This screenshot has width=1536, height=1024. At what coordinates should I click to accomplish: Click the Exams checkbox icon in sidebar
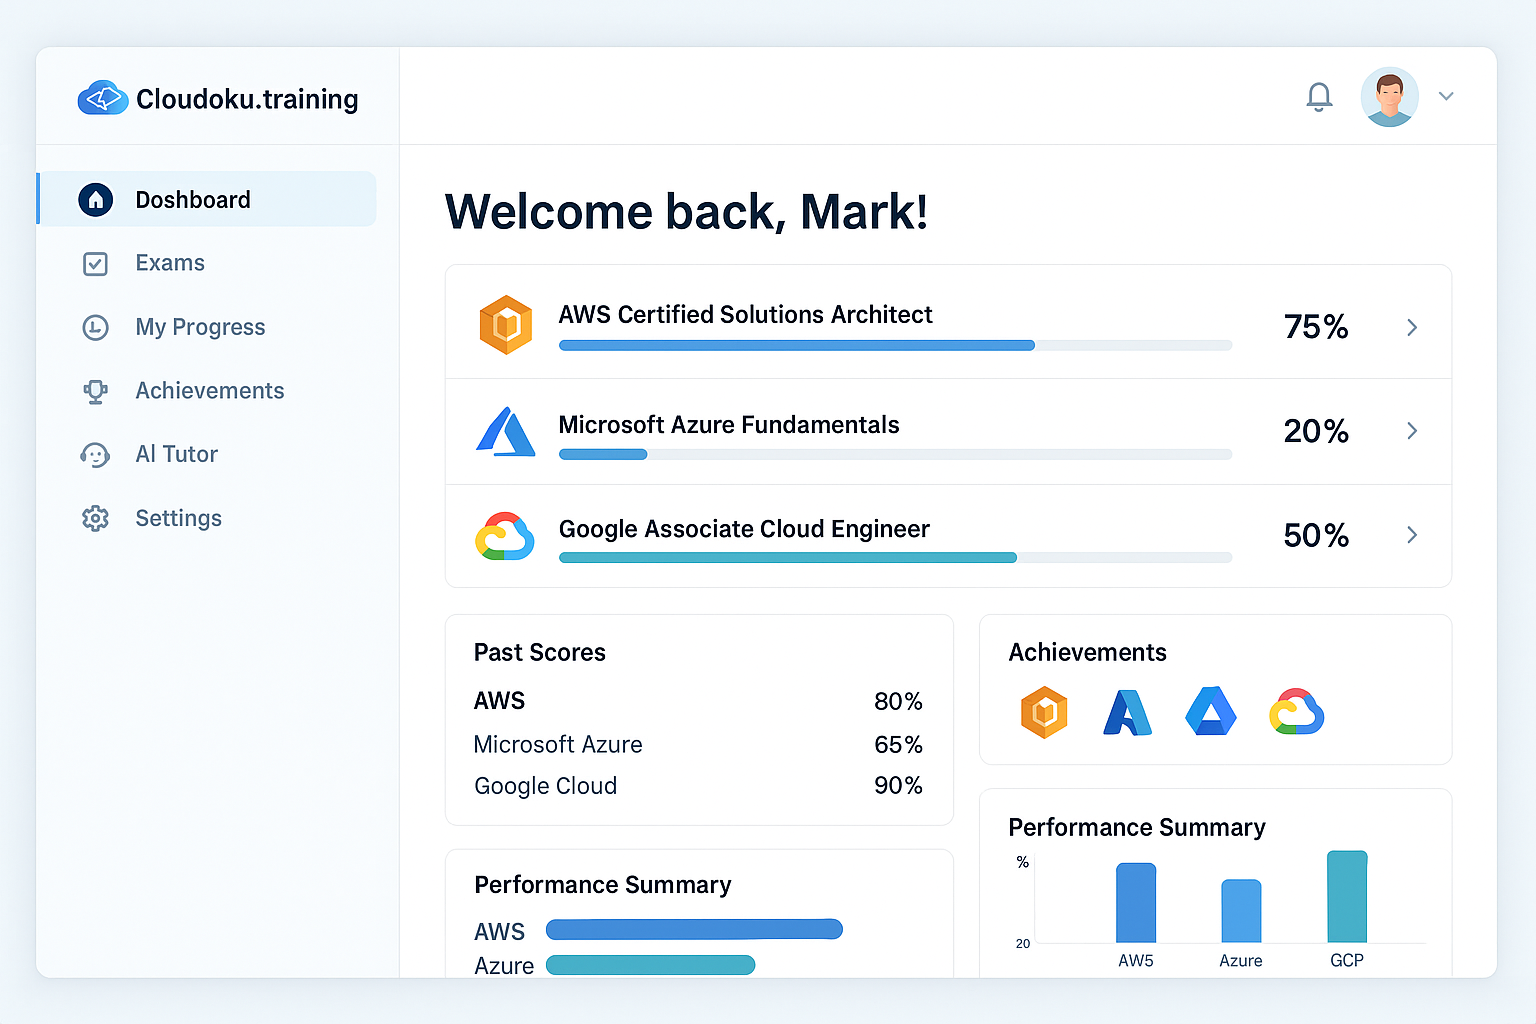tap(95, 264)
